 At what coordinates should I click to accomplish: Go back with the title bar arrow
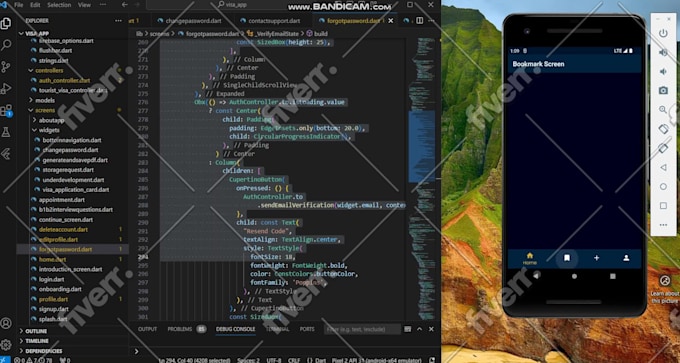124,5
